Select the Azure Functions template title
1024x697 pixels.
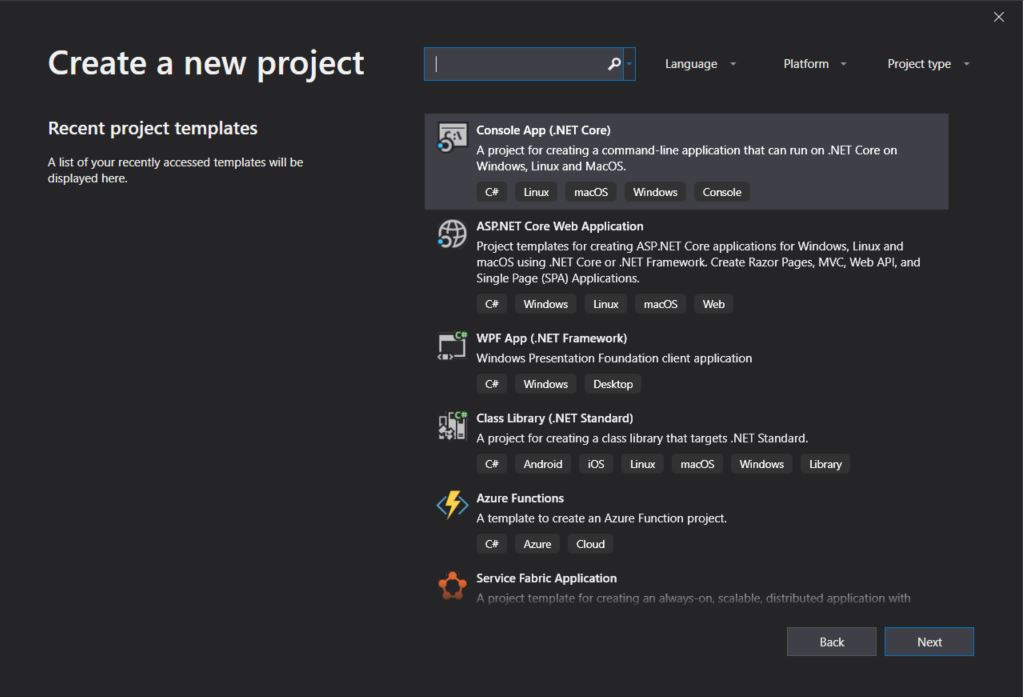520,498
